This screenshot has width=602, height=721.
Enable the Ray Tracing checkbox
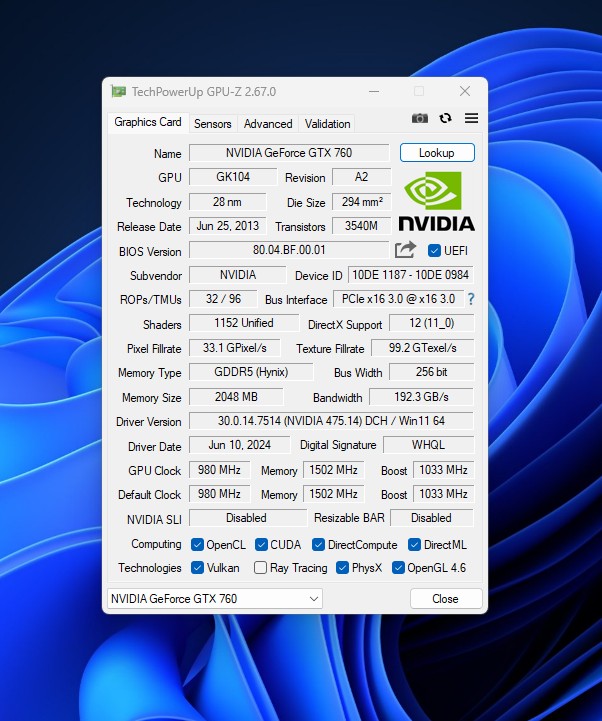(x=261, y=568)
